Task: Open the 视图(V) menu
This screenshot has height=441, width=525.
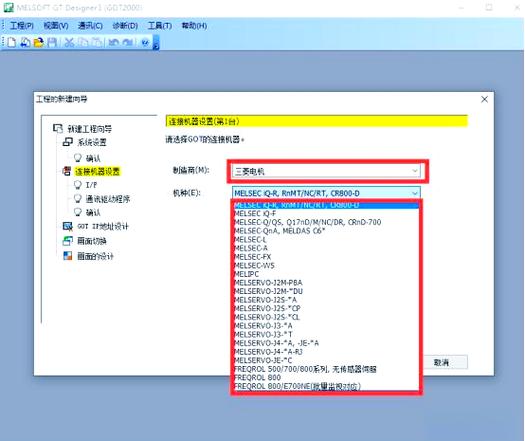Action: point(56,26)
